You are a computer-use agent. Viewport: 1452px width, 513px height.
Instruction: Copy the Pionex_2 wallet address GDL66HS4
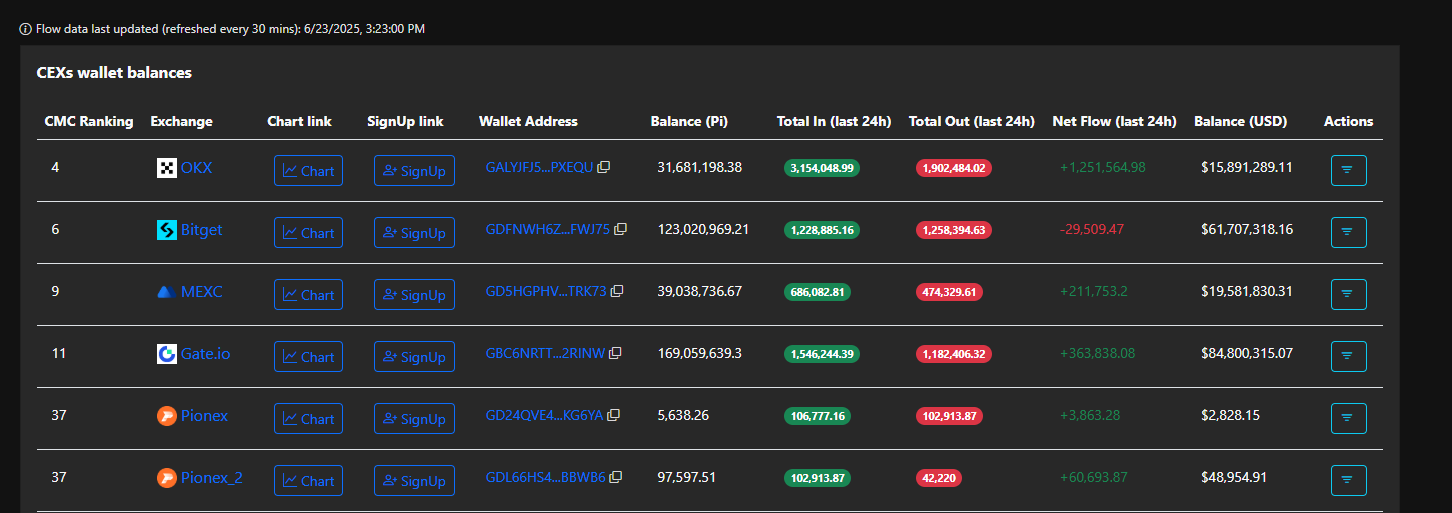click(616, 477)
